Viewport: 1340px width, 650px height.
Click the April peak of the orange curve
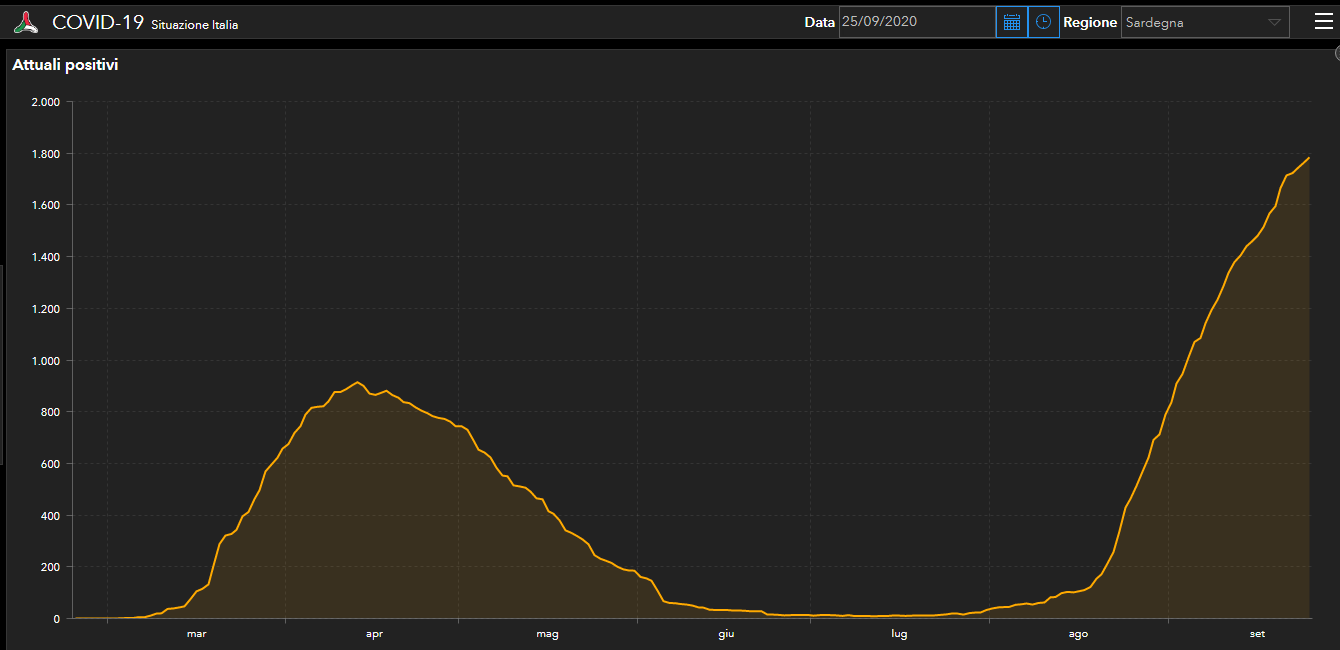click(358, 382)
